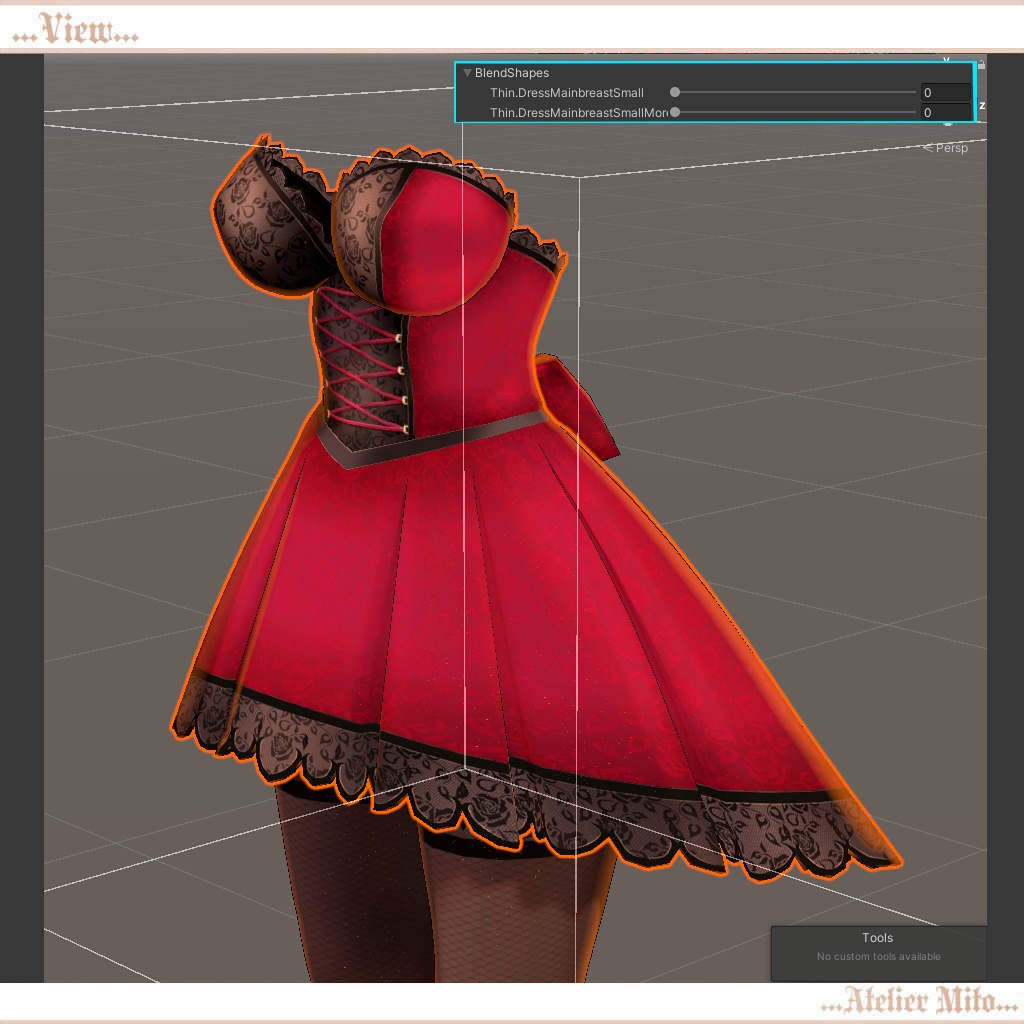Click the Thin.DressMainbreastSmall slider handle
Screen dimensions: 1024x1024
675,93
